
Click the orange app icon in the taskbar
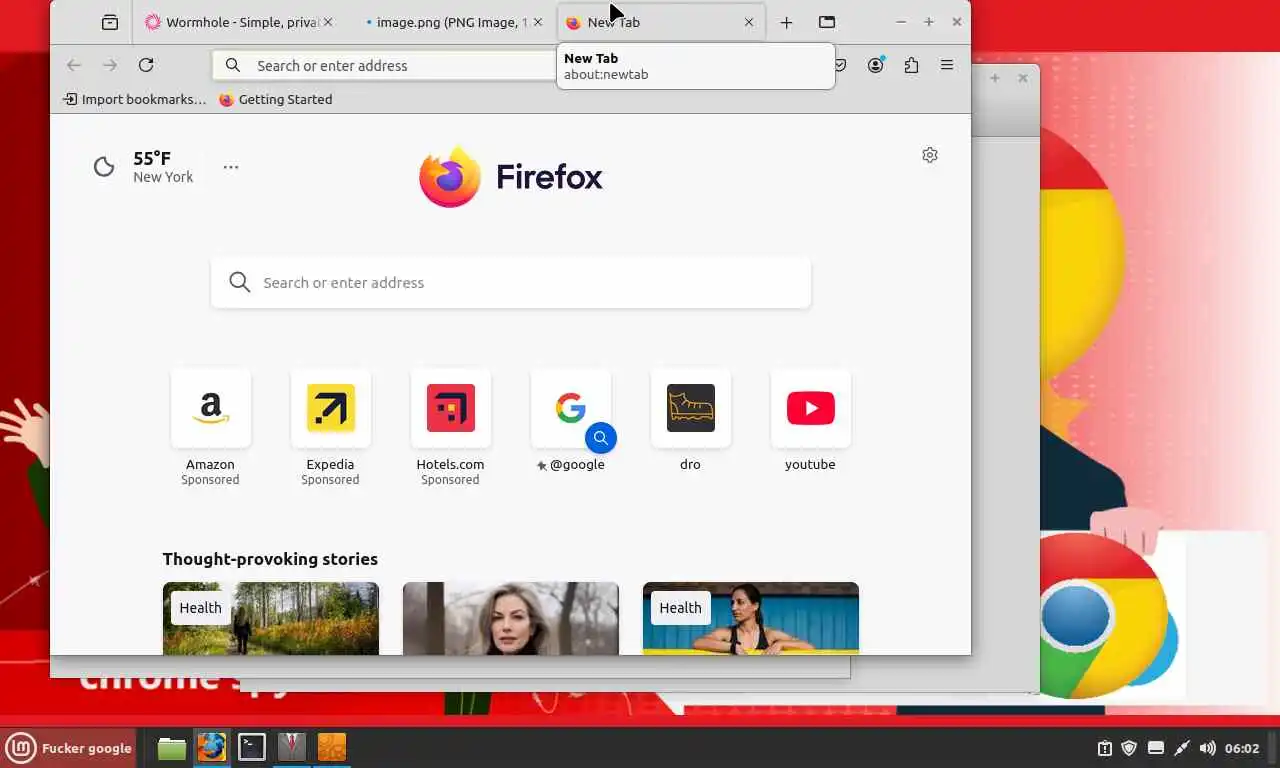332,748
